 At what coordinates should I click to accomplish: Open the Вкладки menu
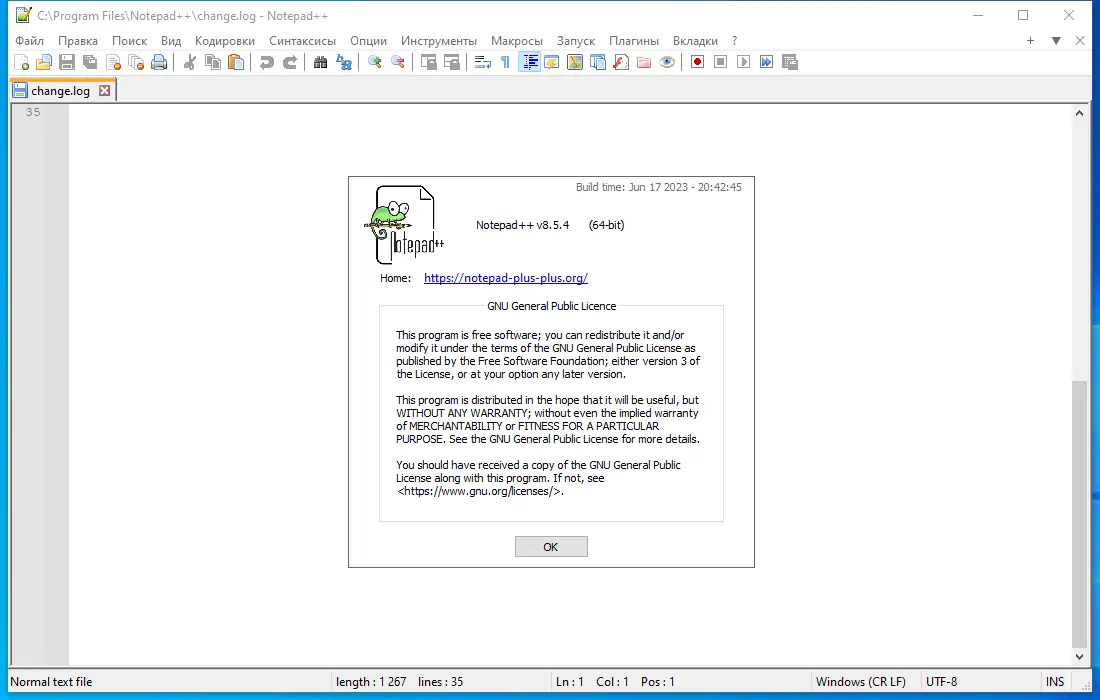(x=695, y=41)
